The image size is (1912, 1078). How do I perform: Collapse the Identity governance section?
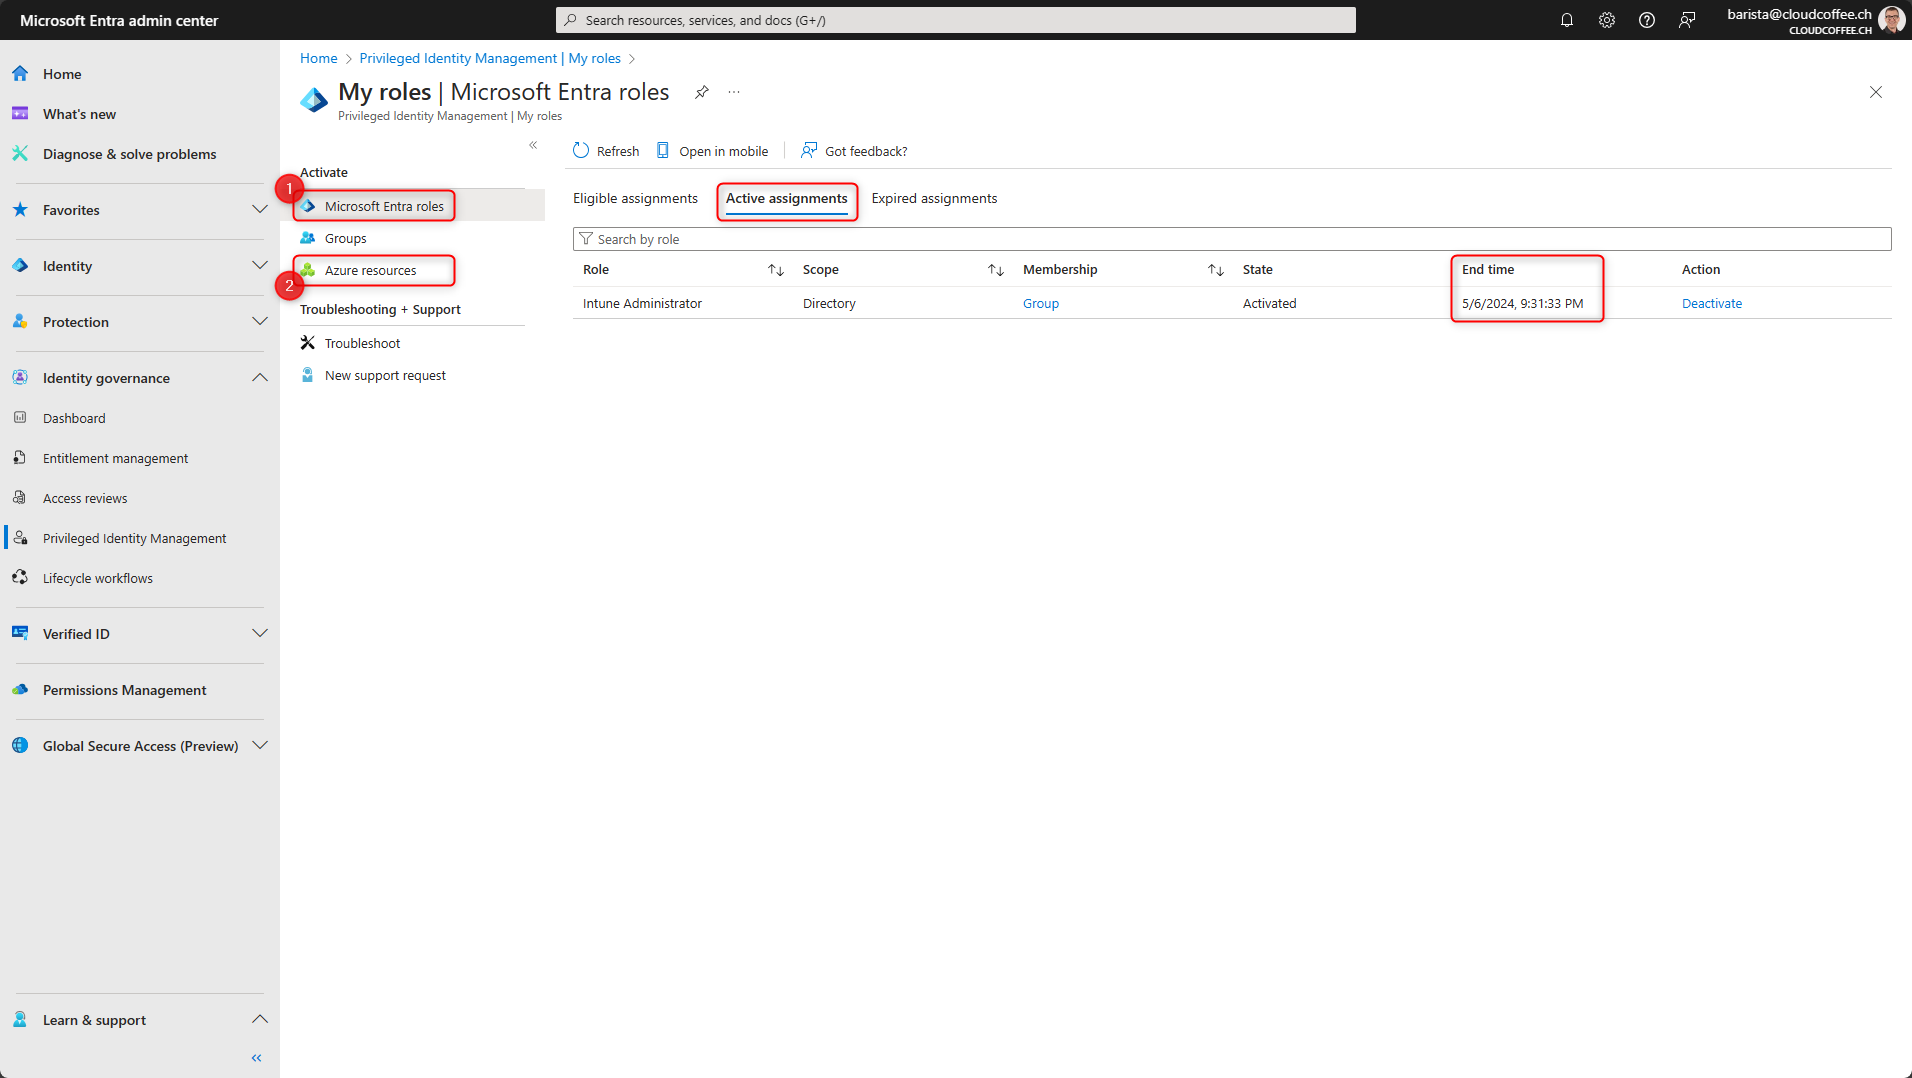[260, 378]
